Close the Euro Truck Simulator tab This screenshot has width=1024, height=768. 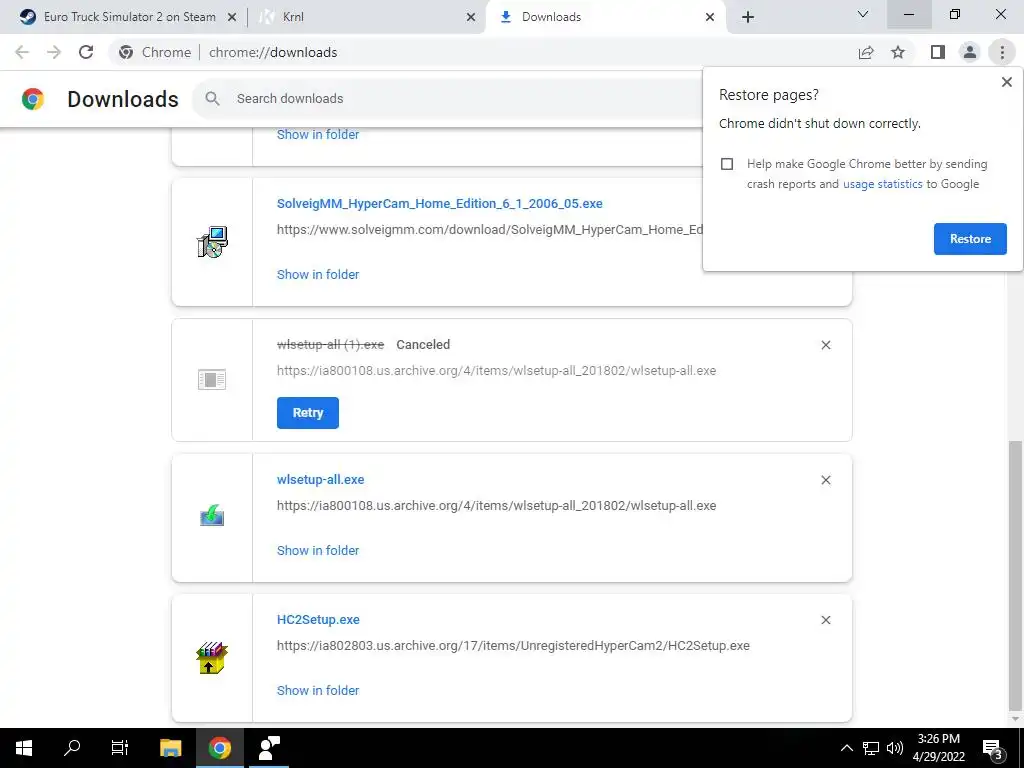pyautogui.click(x=232, y=17)
